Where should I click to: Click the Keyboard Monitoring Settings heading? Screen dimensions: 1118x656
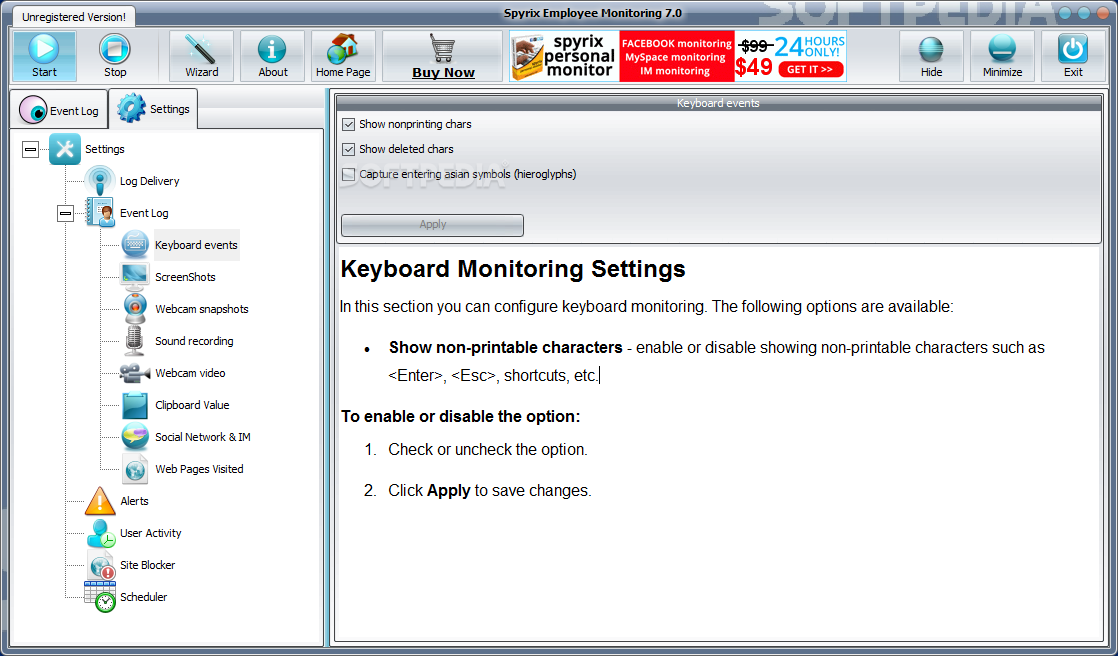click(x=513, y=269)
